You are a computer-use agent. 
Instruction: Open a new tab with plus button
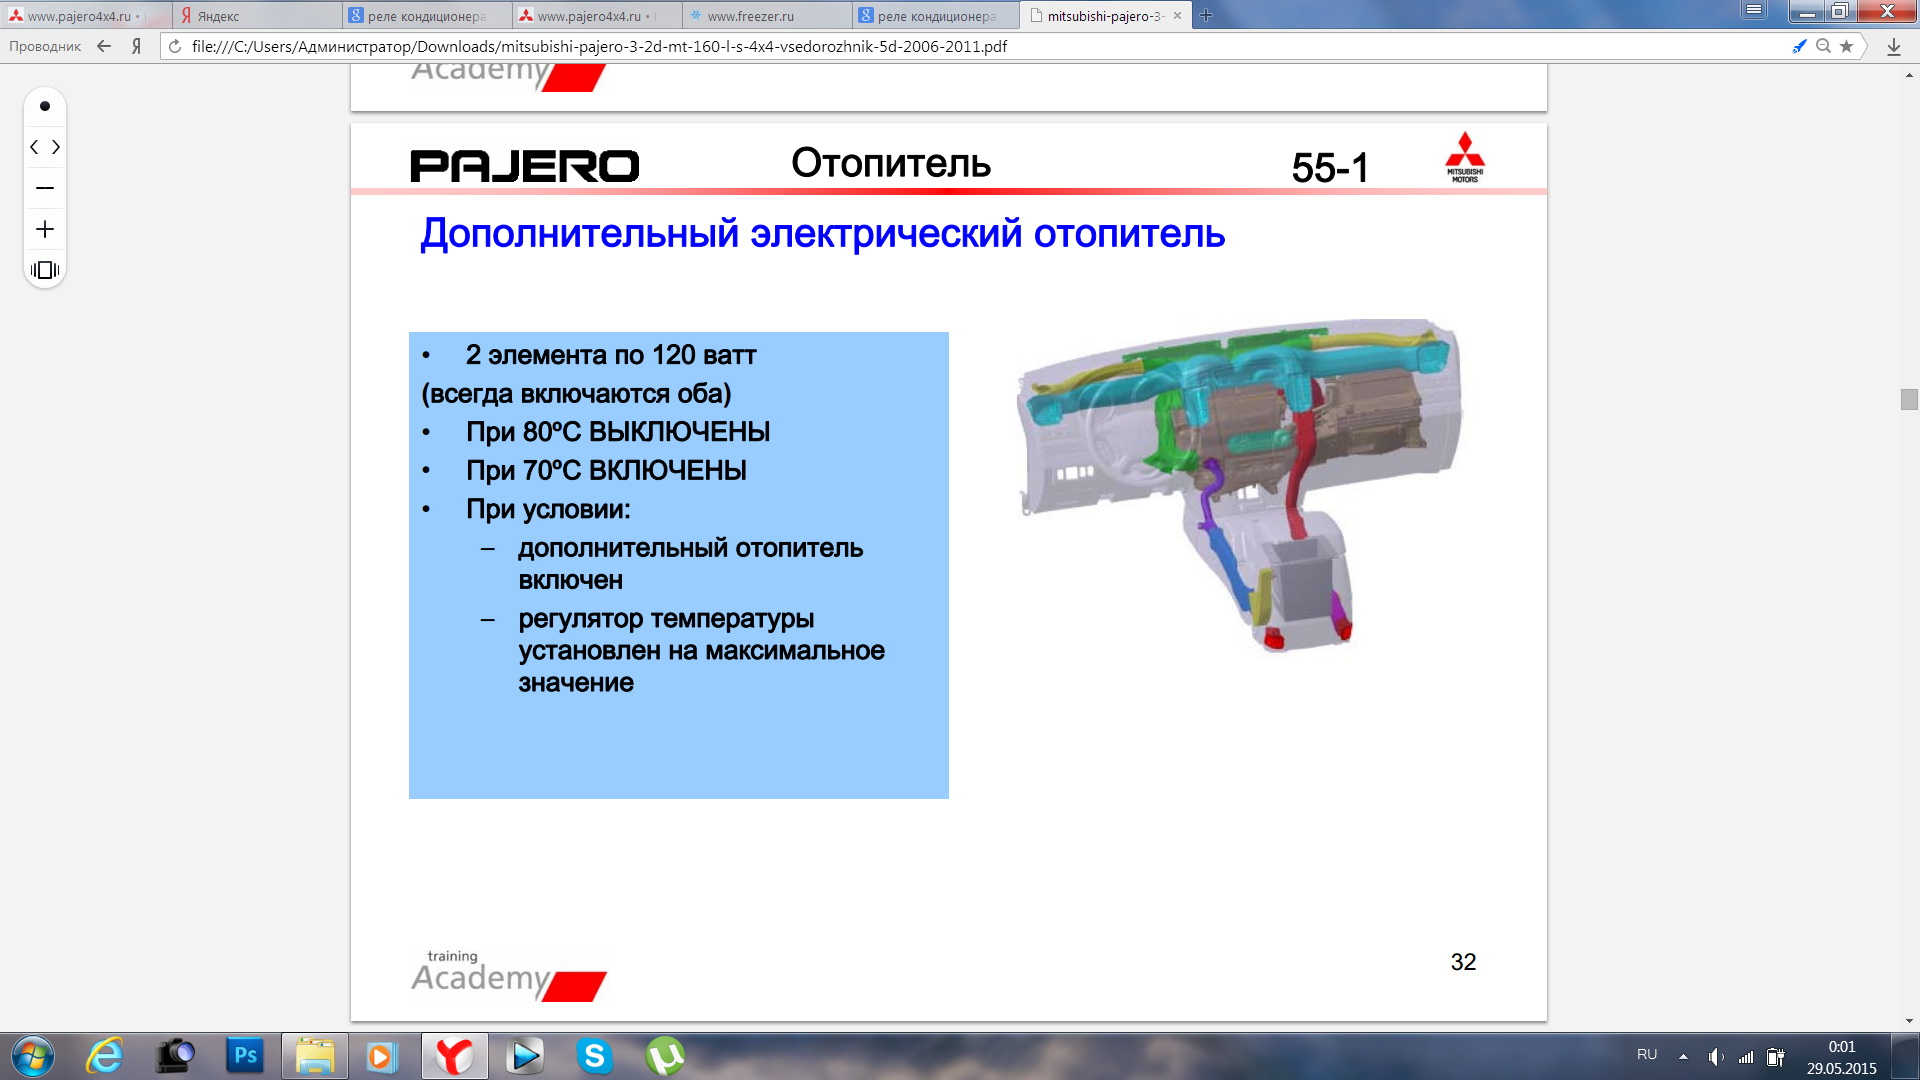point(1206,15)
